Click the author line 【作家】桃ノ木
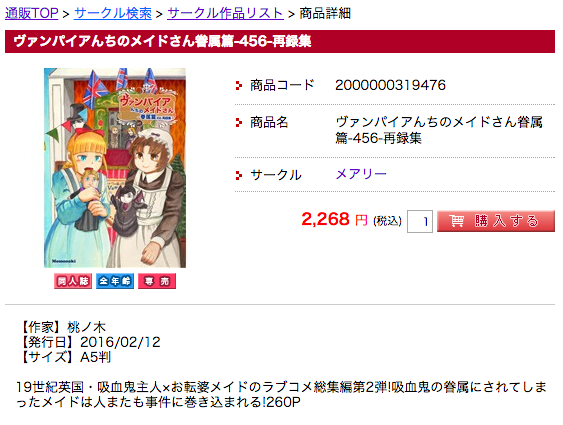This screenshot has width=563, height=425. [64, 327]
